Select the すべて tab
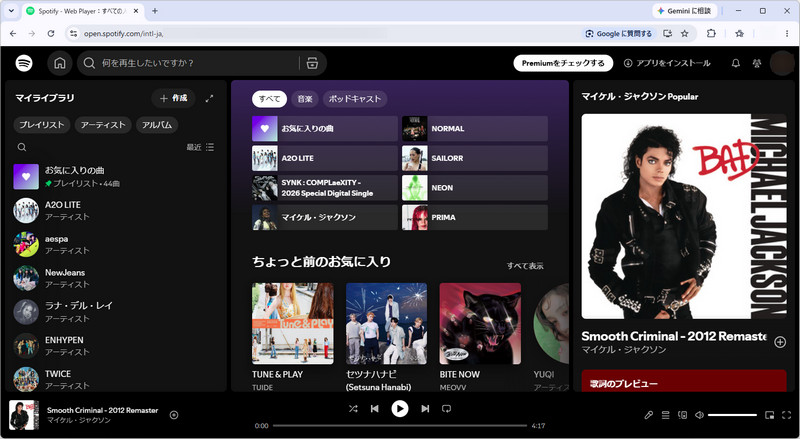800x439 pixels. tap(269, 99)
